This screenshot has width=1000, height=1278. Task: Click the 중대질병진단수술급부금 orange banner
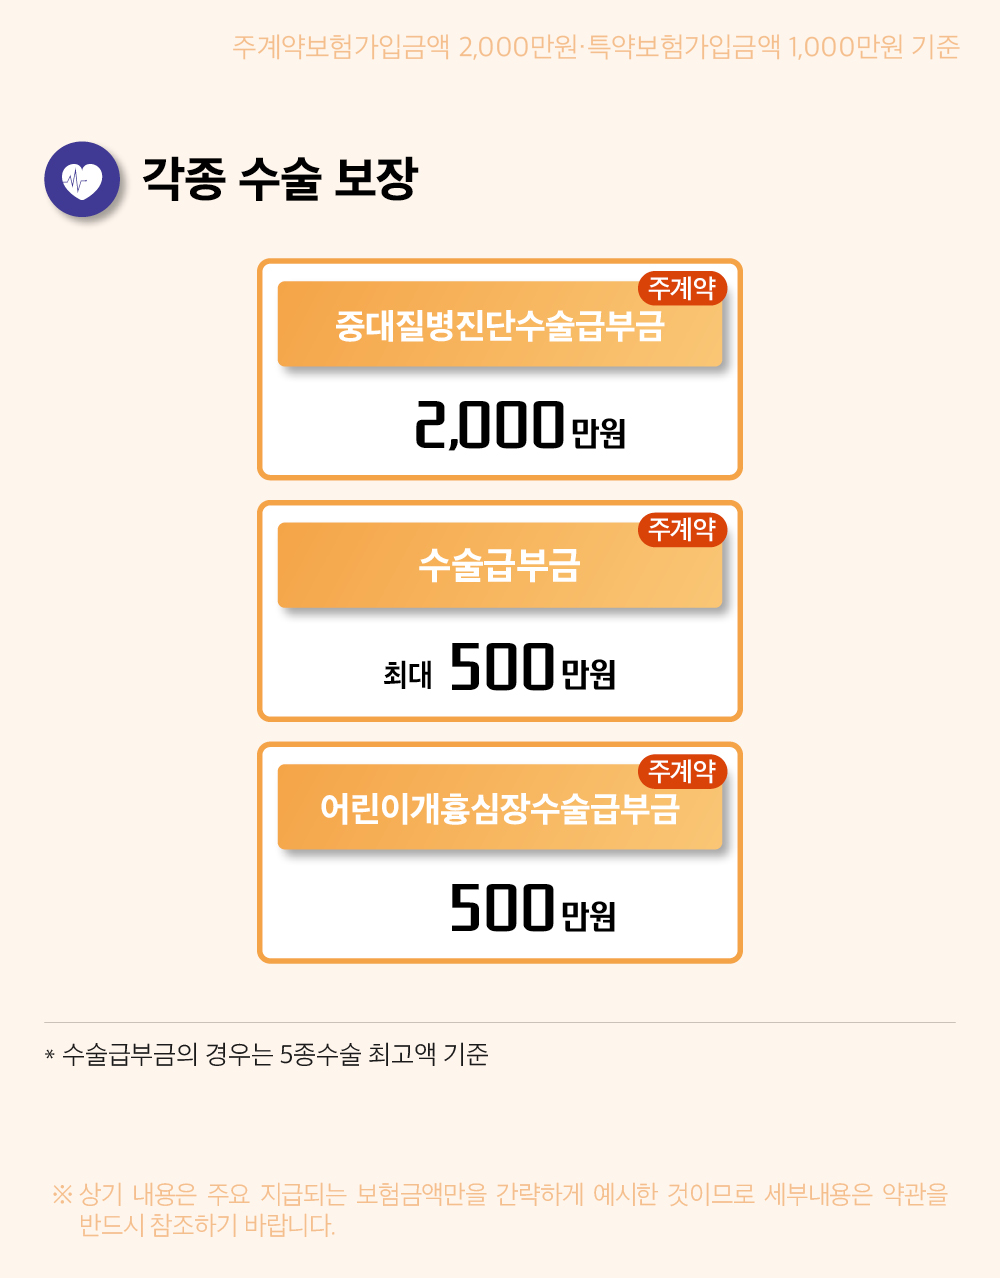point(499,324)
